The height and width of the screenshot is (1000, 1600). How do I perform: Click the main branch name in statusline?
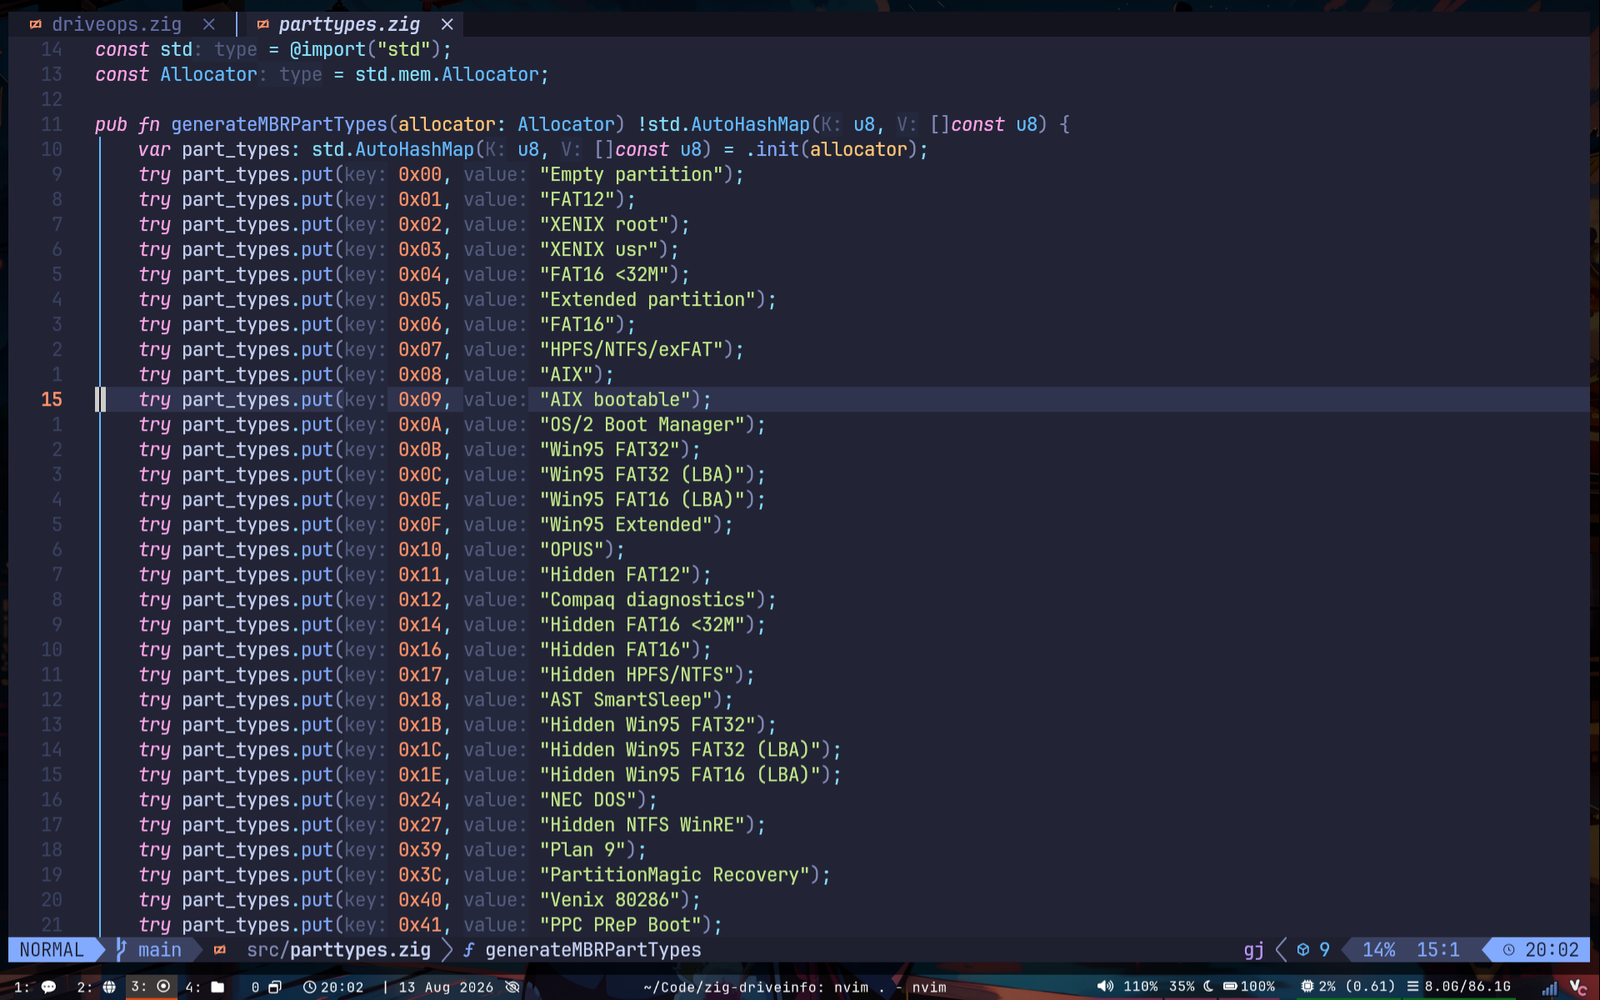coord(160,950)
